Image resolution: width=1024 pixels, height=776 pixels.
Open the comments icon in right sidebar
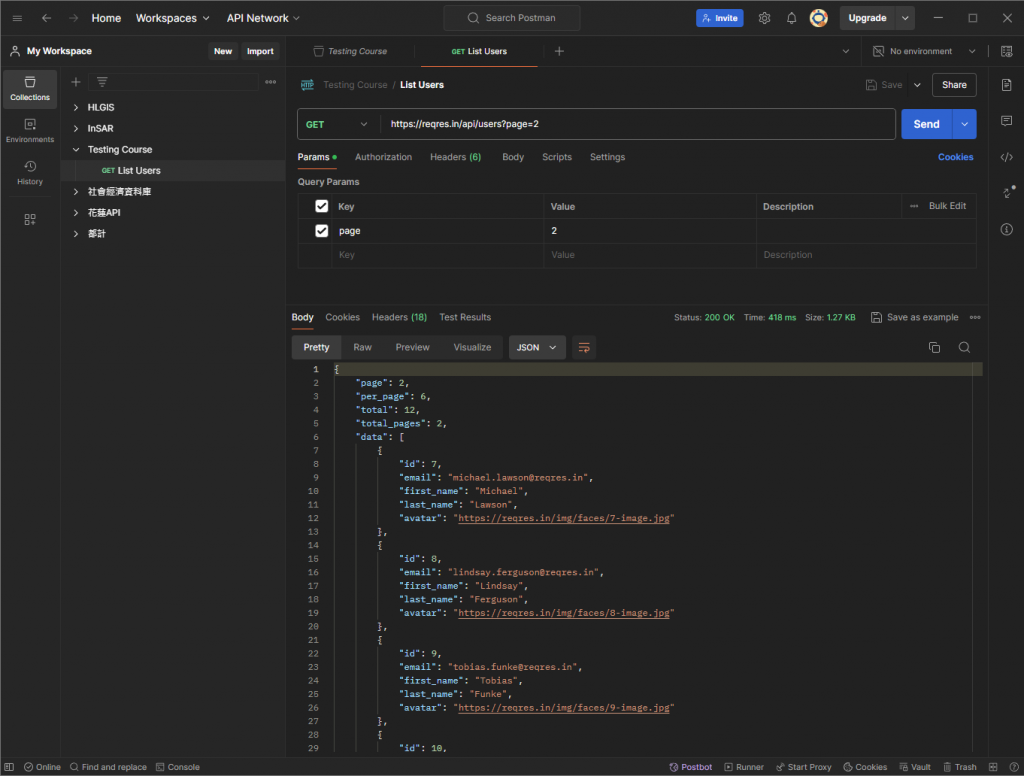[1006, 121]
